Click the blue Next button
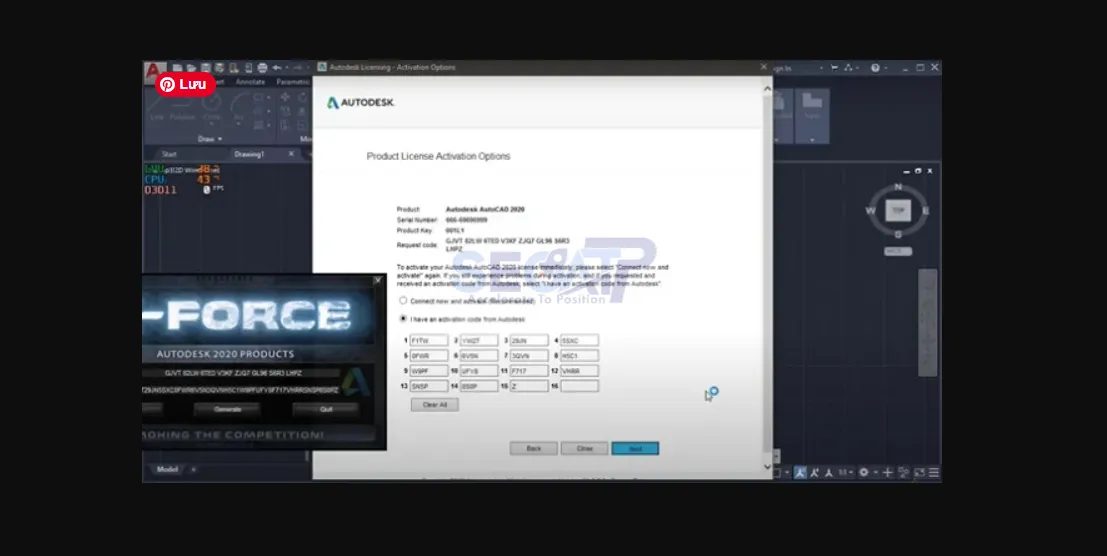 (x=635, y=449)
